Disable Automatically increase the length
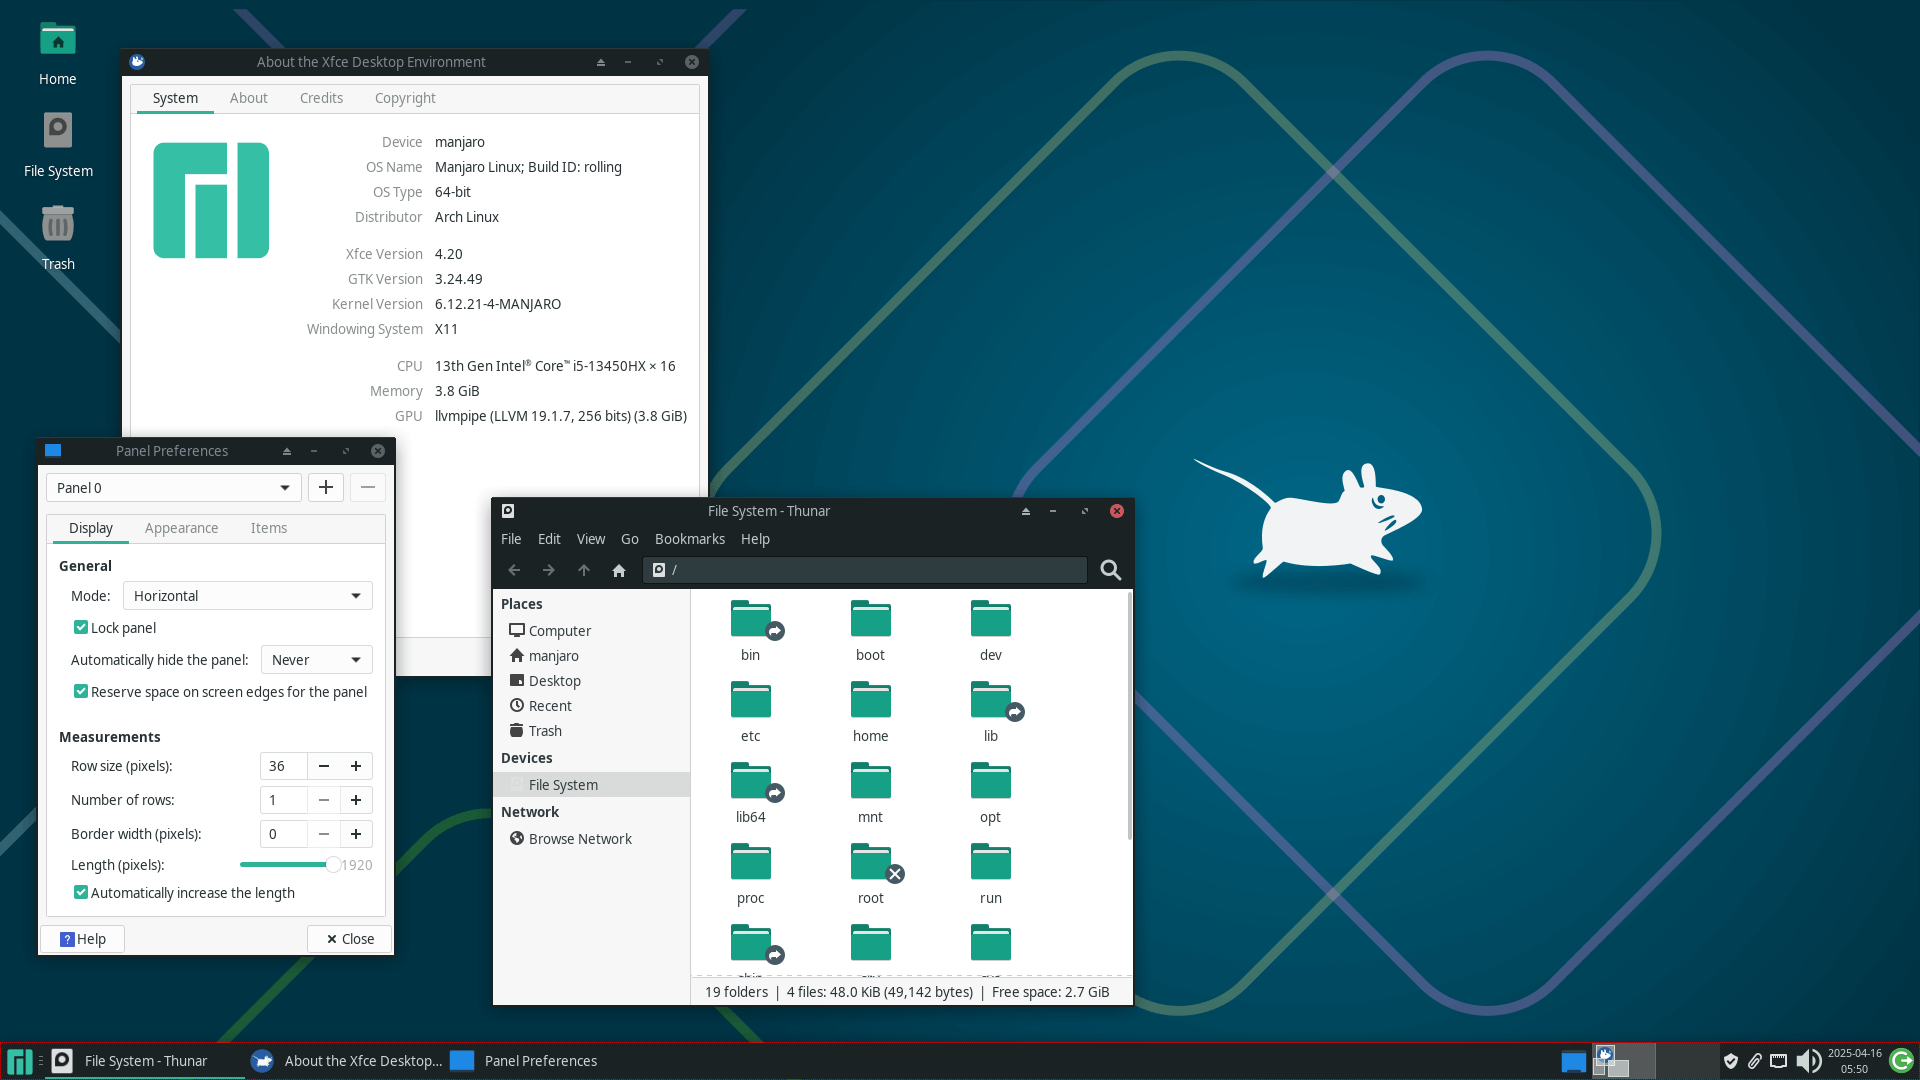 [x=81, y=892]
